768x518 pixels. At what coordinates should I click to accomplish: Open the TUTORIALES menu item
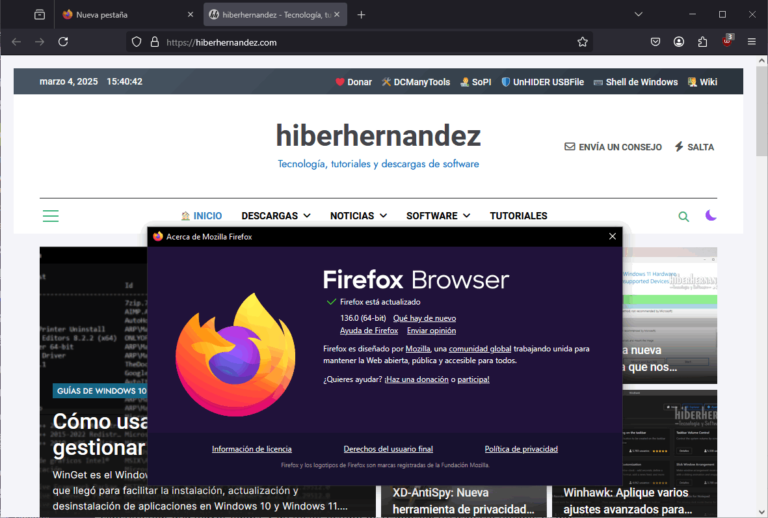tap(518, 216)
